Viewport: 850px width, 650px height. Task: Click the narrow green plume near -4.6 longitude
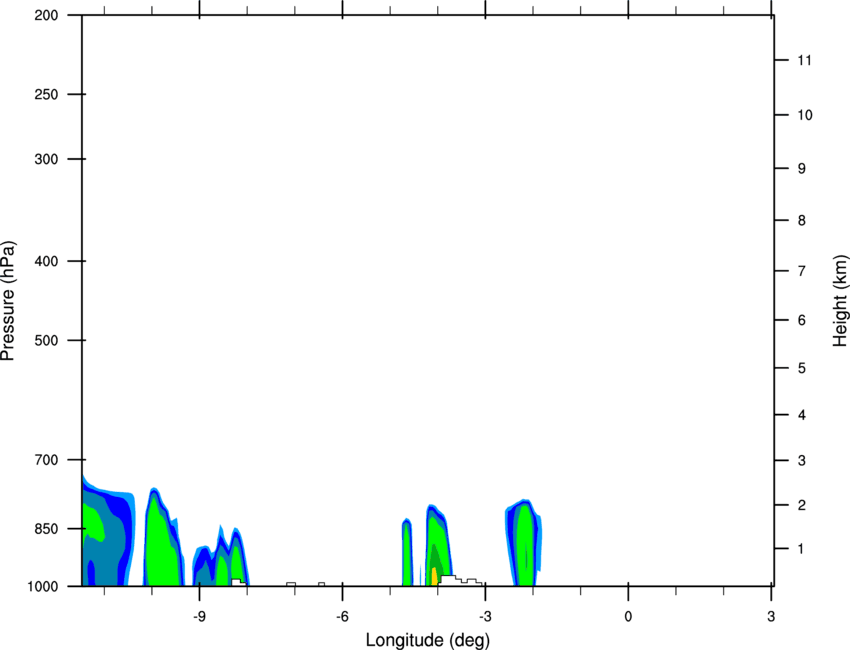coord(407,554)
